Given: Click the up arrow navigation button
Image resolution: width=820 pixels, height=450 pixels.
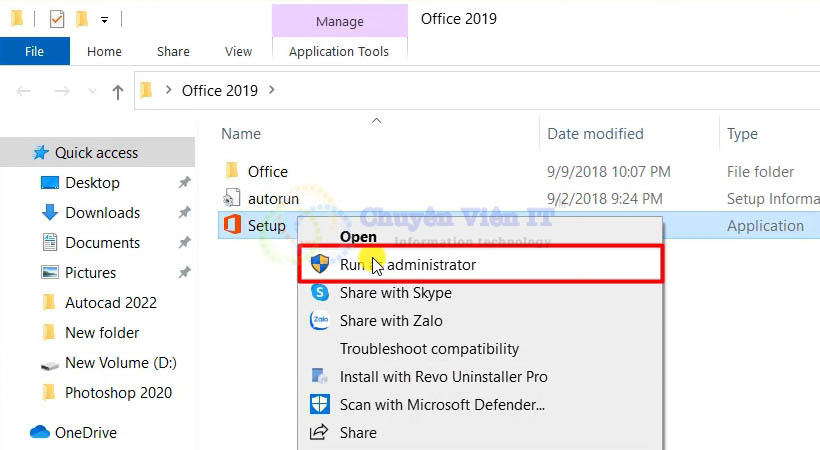Looking at the screenshot, I should (x=118, y=92).
